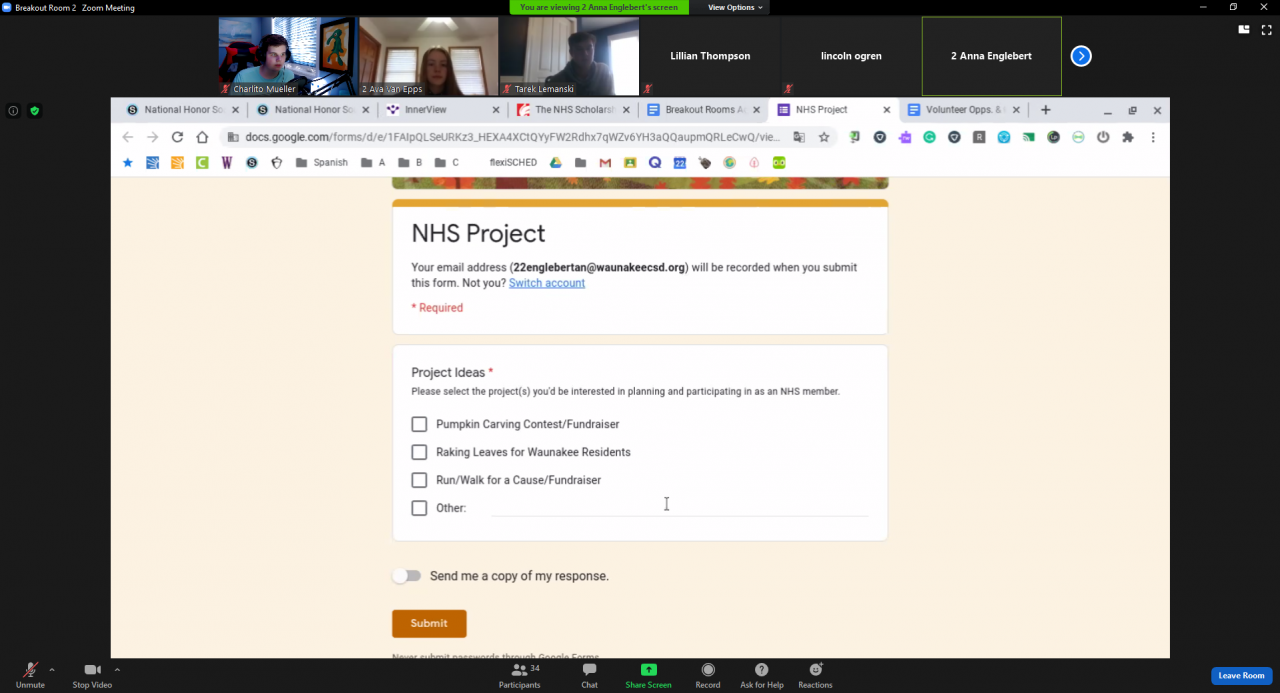Open Chrome extensions puzzle icon
This screenshot has height=693, width=1280.
1128,137
